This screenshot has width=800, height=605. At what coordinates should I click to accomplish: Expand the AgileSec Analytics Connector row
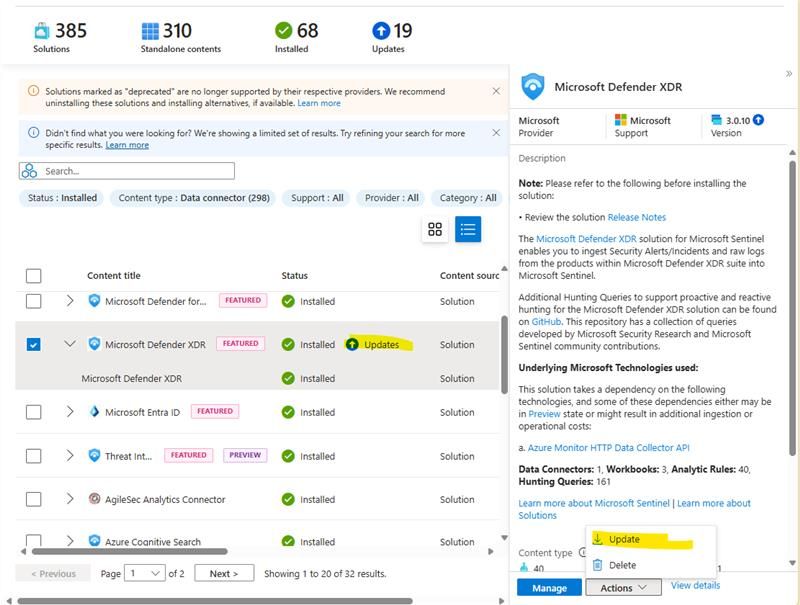tap(70, 499)
